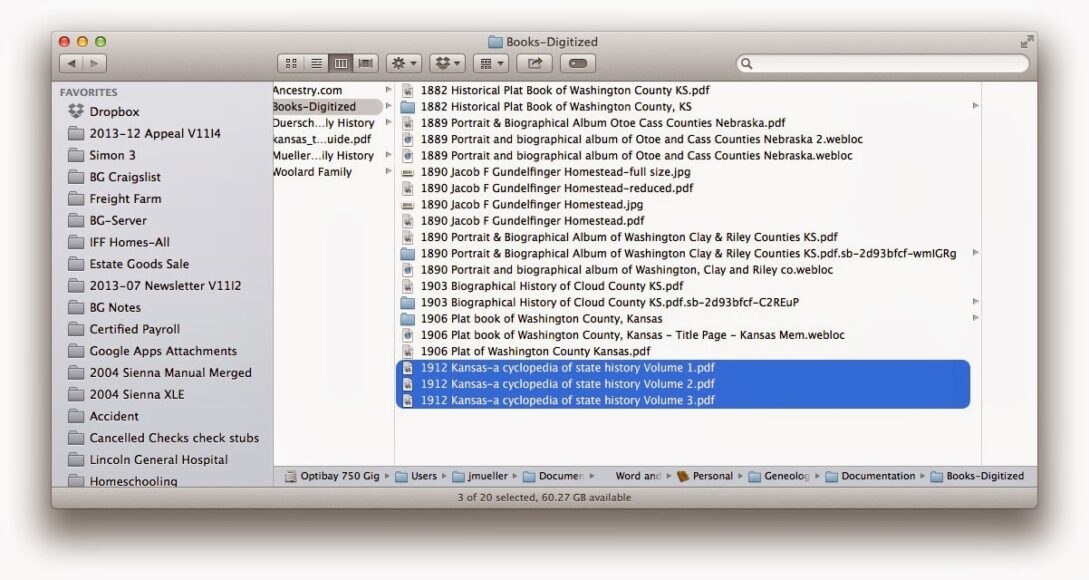
Task: Switch to Cover Flow view
Action: point(366,63)
